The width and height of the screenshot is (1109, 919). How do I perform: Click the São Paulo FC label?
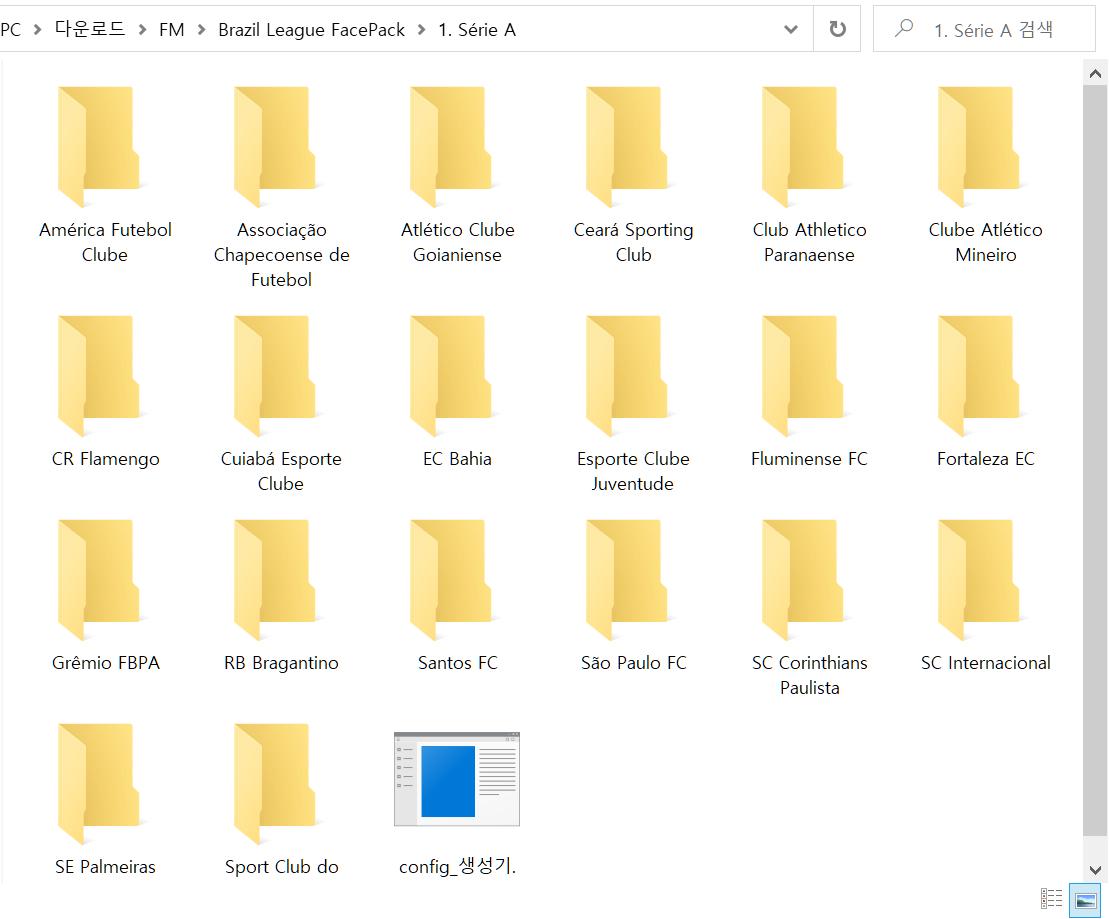[634, 663]
